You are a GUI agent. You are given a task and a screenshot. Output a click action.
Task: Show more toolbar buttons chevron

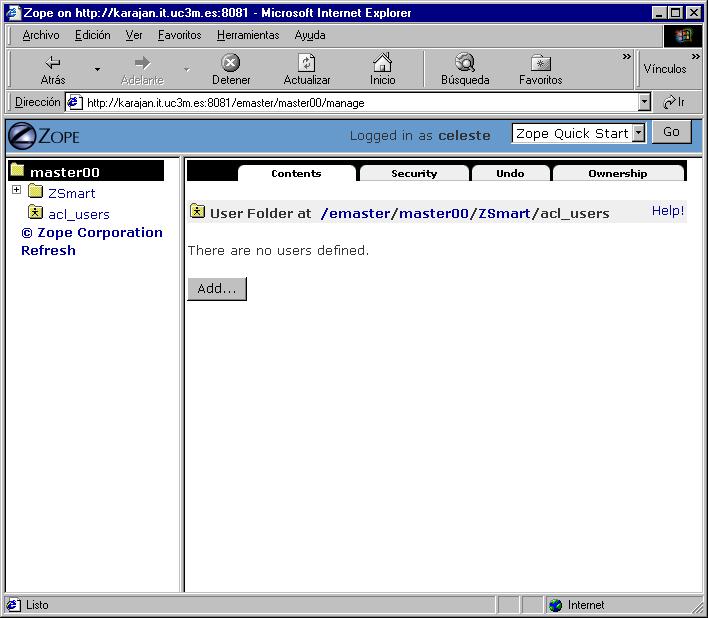[626, 57]
